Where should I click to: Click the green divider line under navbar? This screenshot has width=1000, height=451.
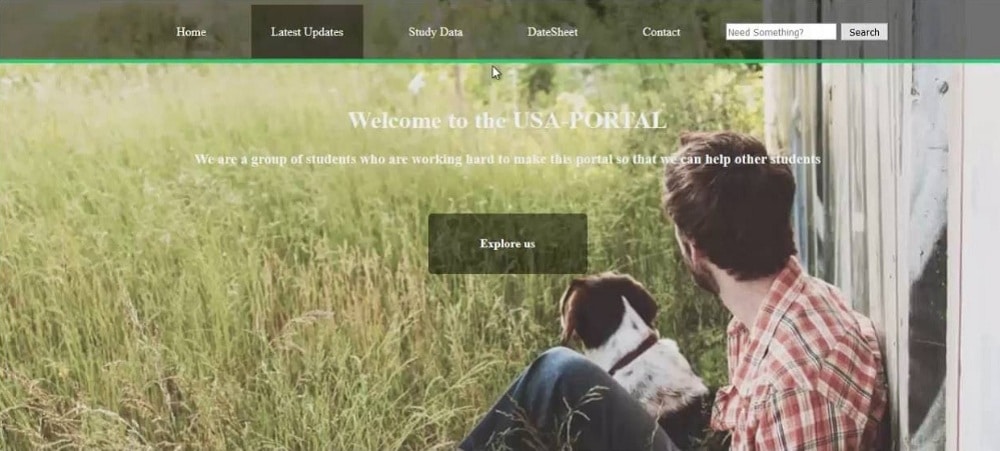(500, 61)
